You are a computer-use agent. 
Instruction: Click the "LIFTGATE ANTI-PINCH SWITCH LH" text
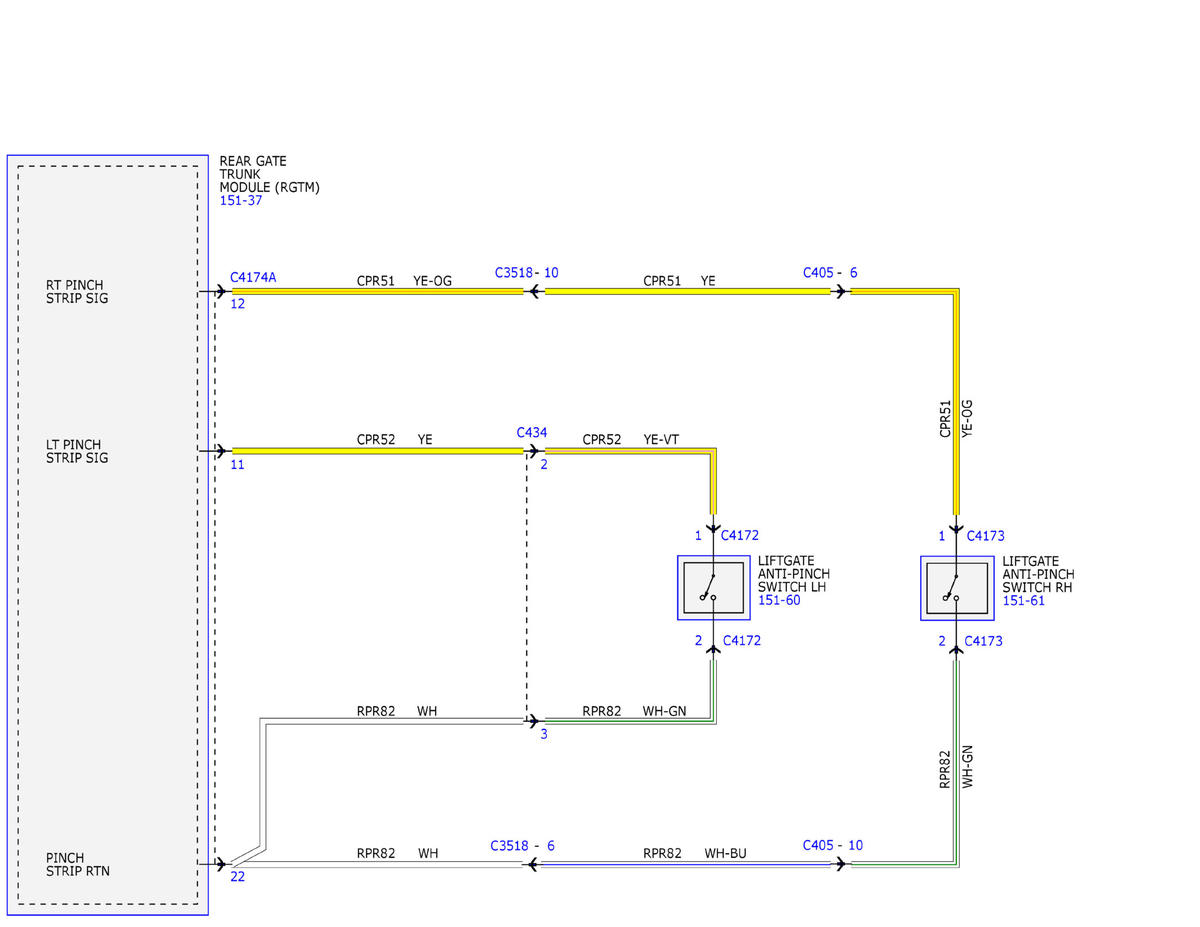[794, 575]
